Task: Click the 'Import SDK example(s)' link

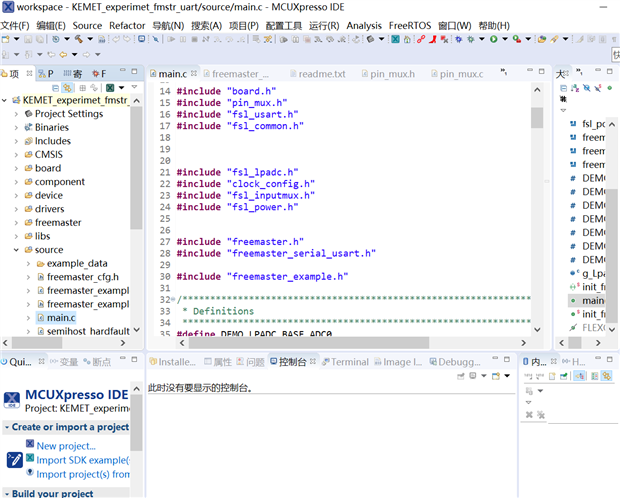Action: 83,460
